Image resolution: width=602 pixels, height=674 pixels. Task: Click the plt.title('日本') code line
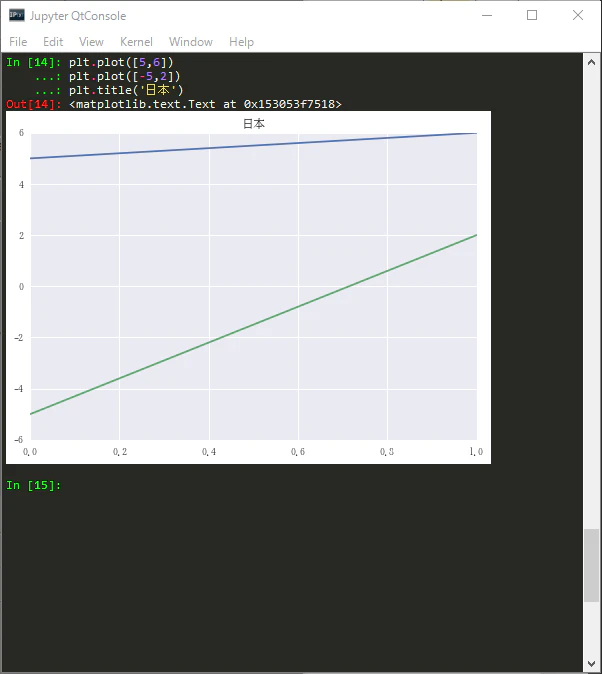126,90
